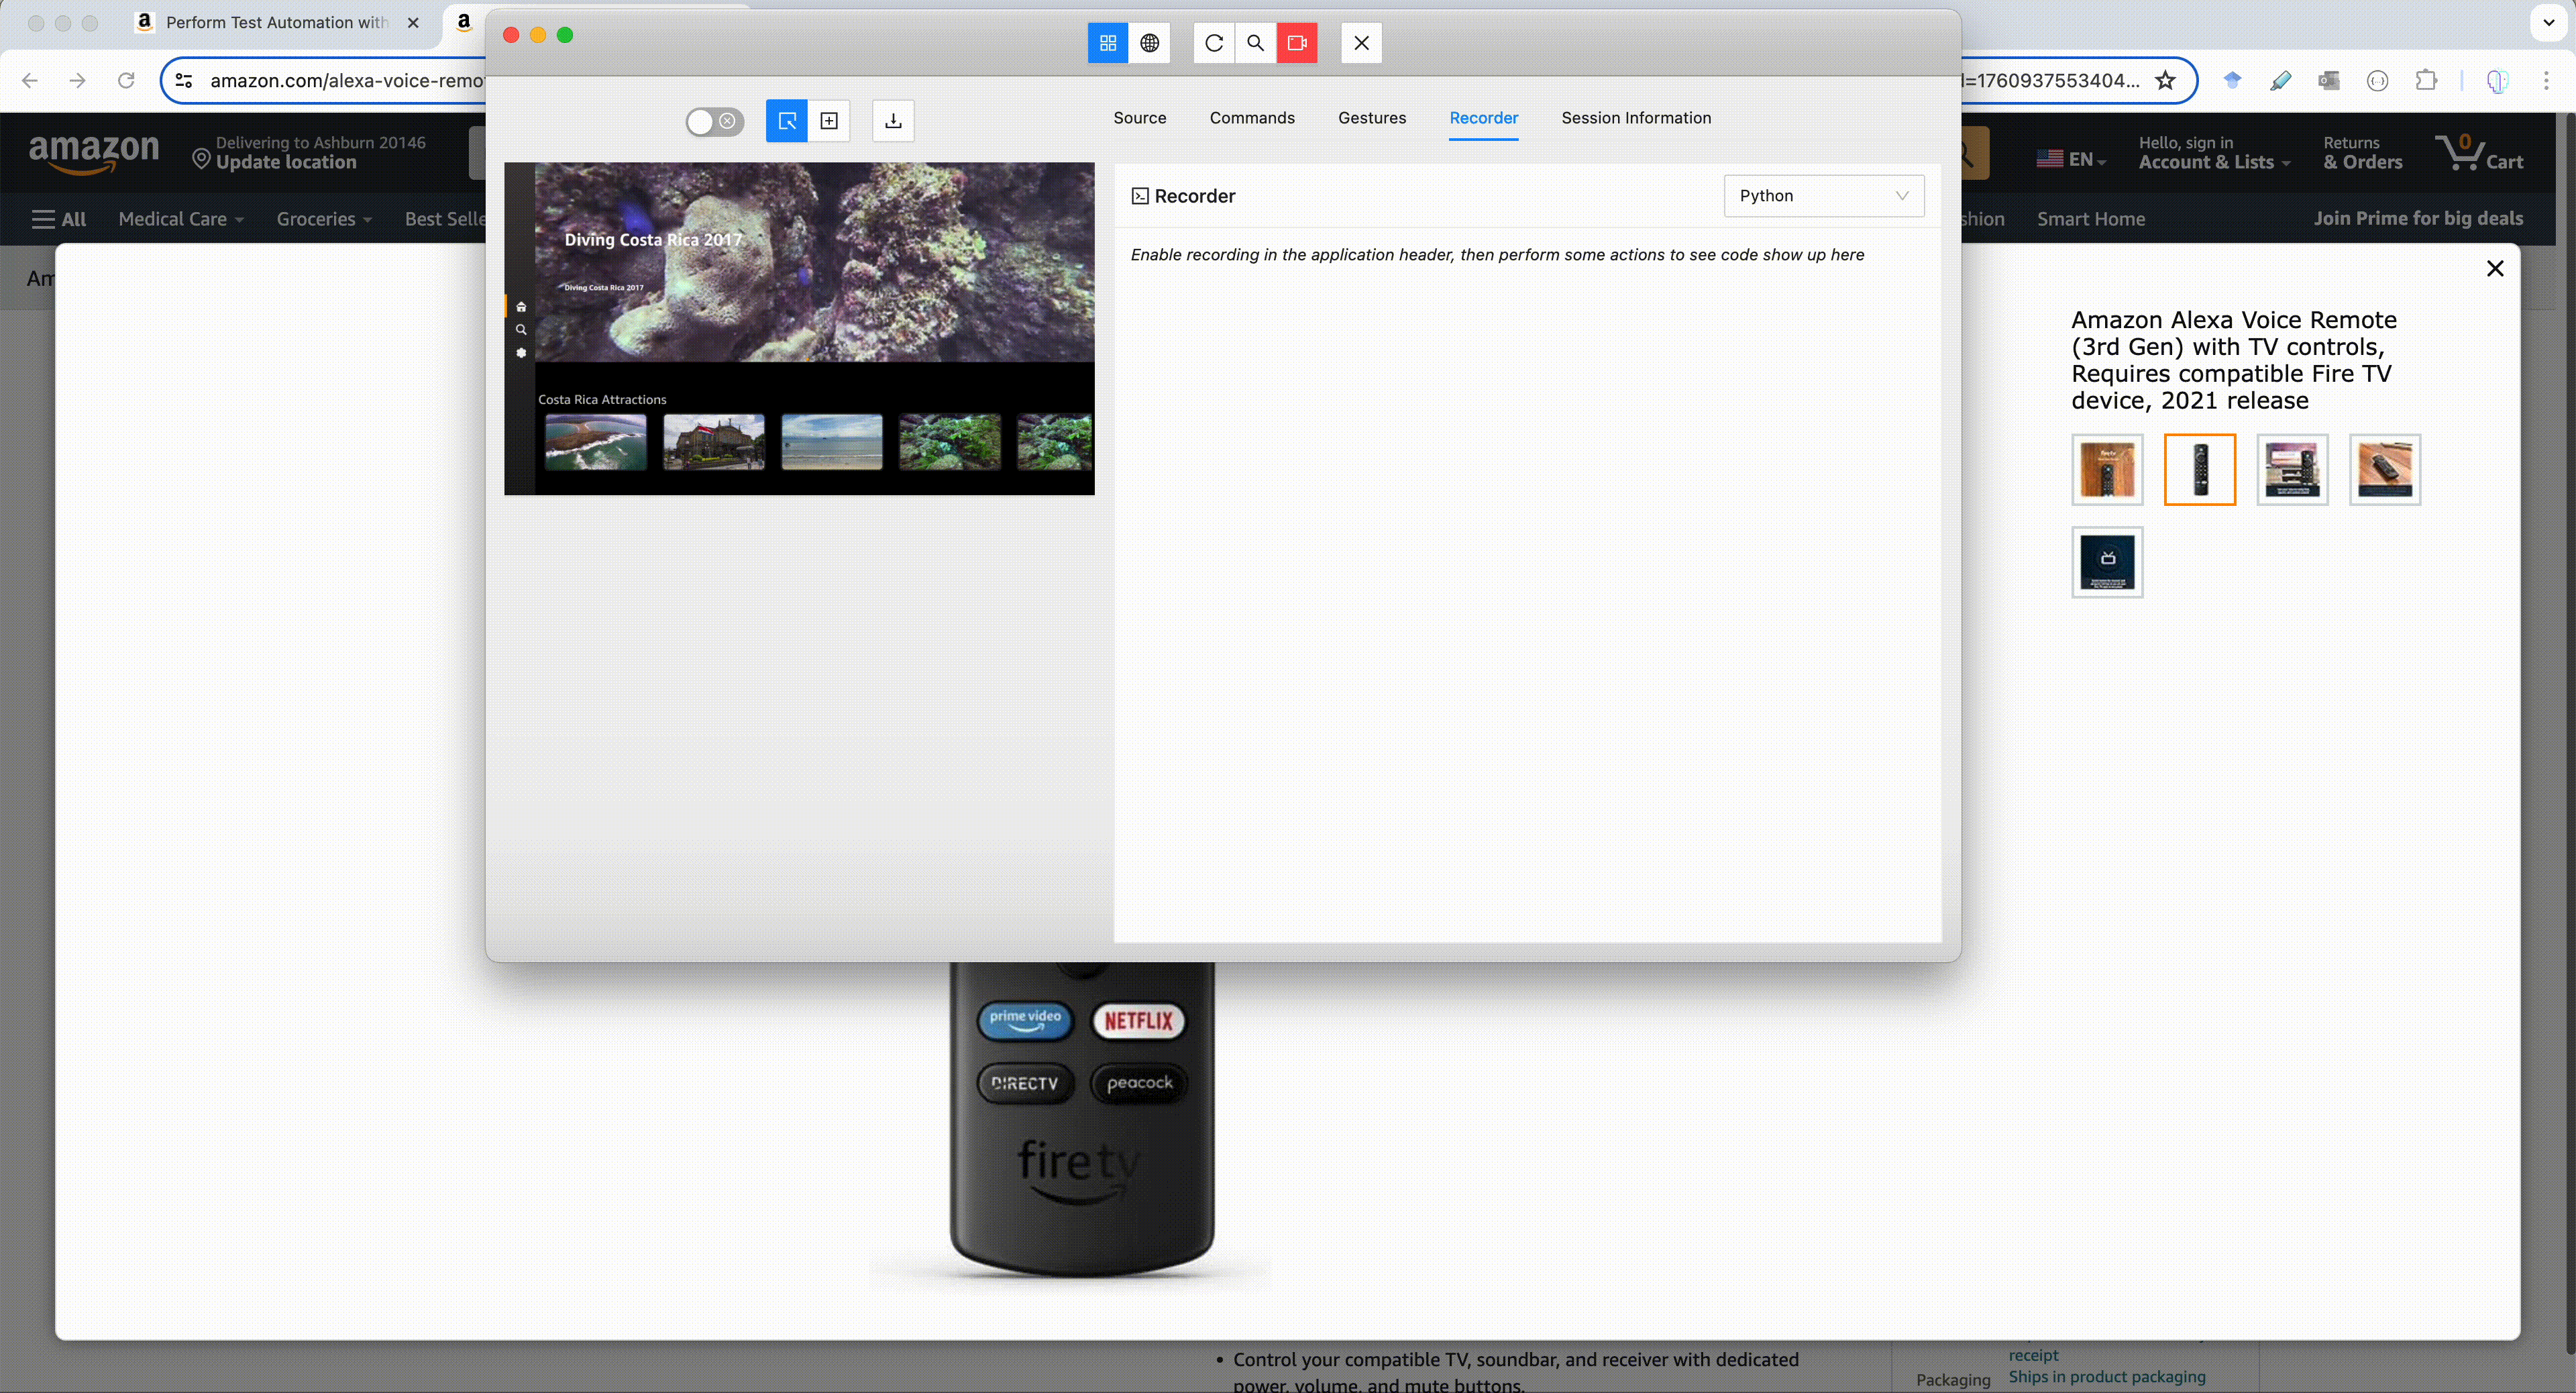Viewport: 2576px width, 1393px height.
Task: Select the highlighted remote product thumbnail
Action: [x=2199, y=469]
